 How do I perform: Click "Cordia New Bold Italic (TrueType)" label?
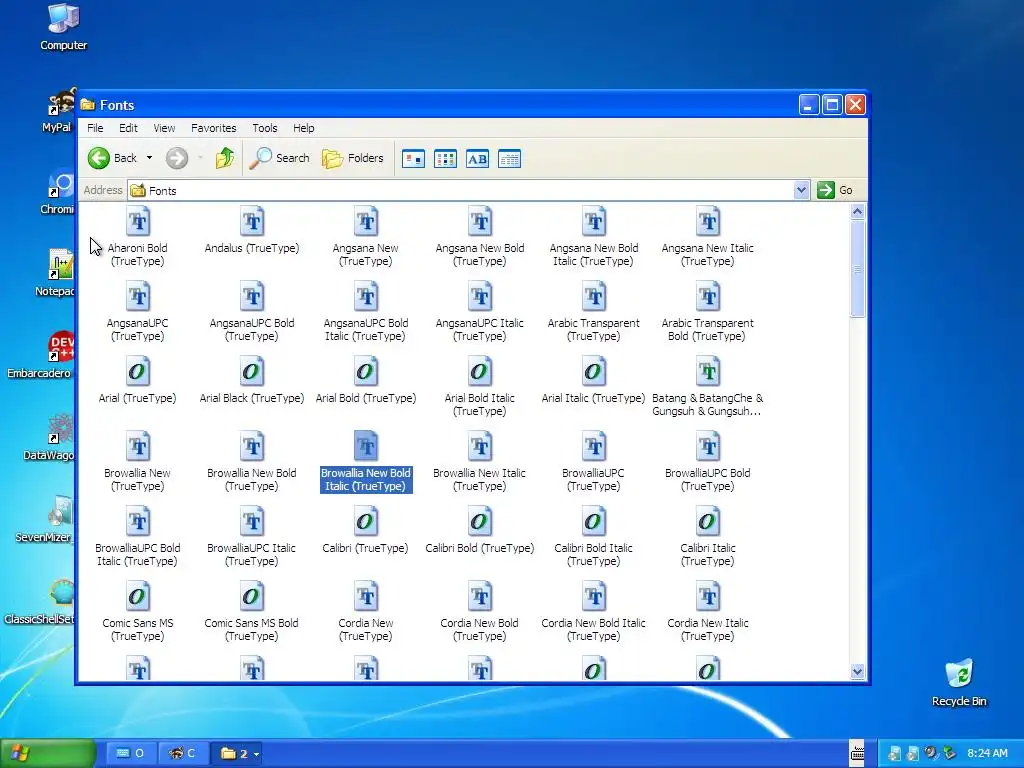coord(594,630)
